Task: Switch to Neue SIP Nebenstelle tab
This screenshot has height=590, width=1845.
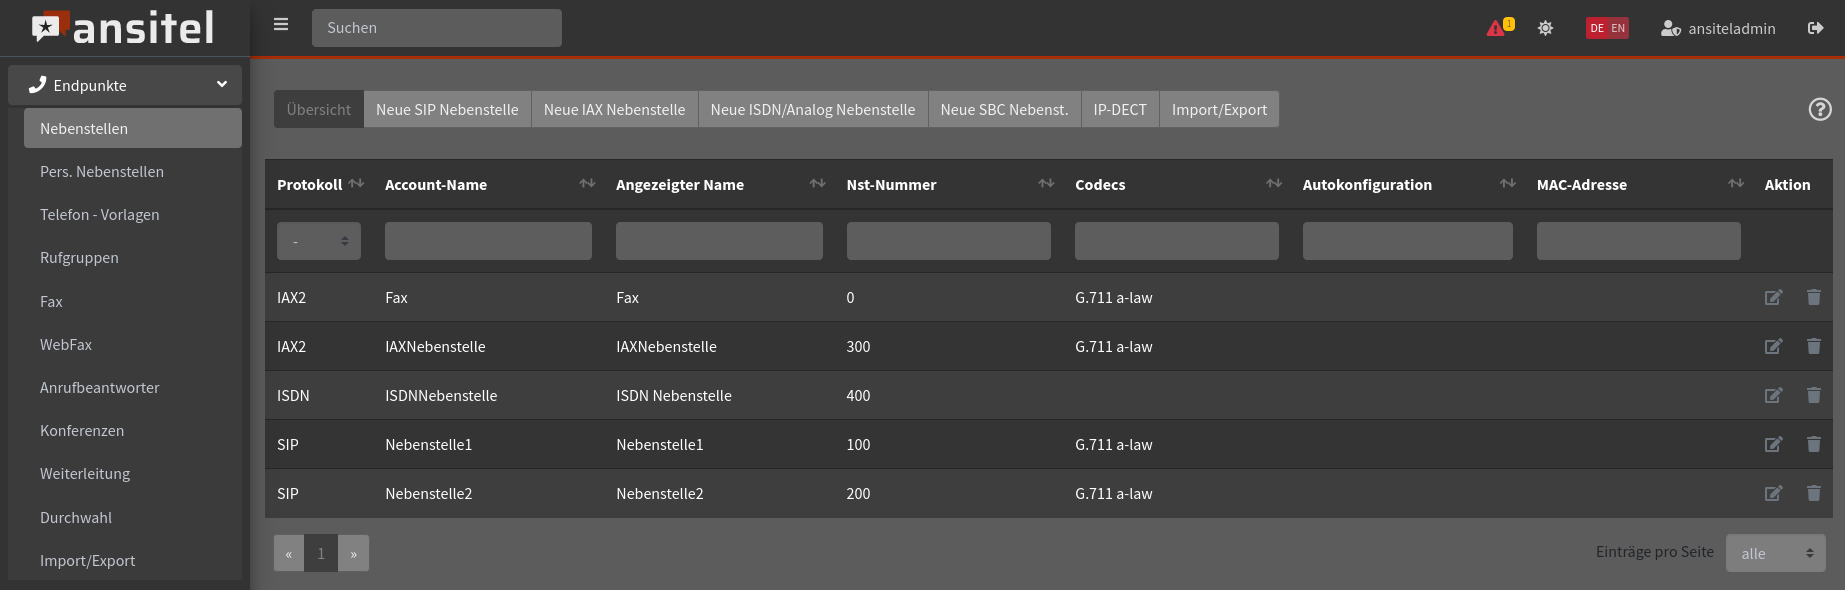Action: (447, 110)
